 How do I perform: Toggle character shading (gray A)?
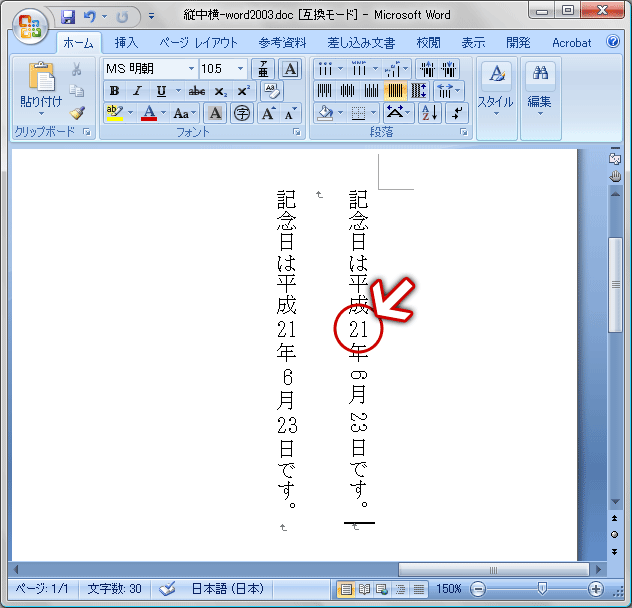215,113
